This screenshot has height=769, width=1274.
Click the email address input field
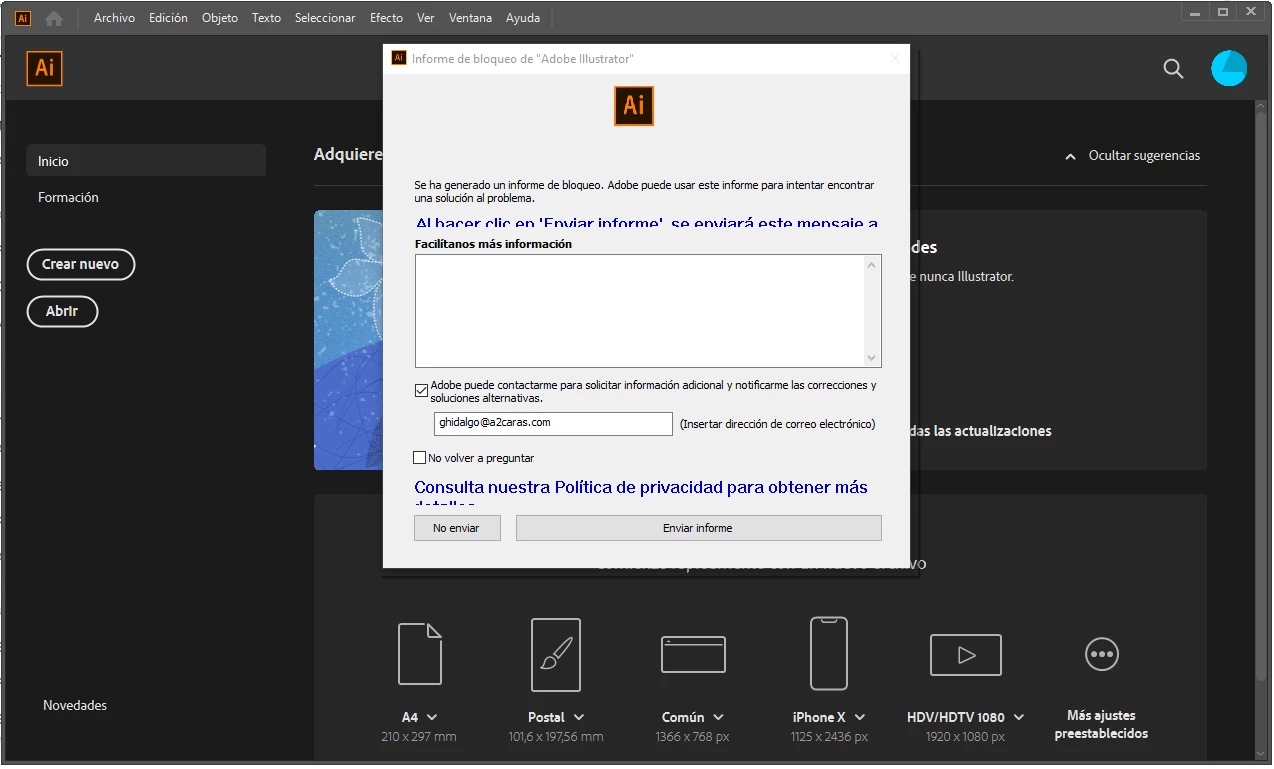pos(553,424)
